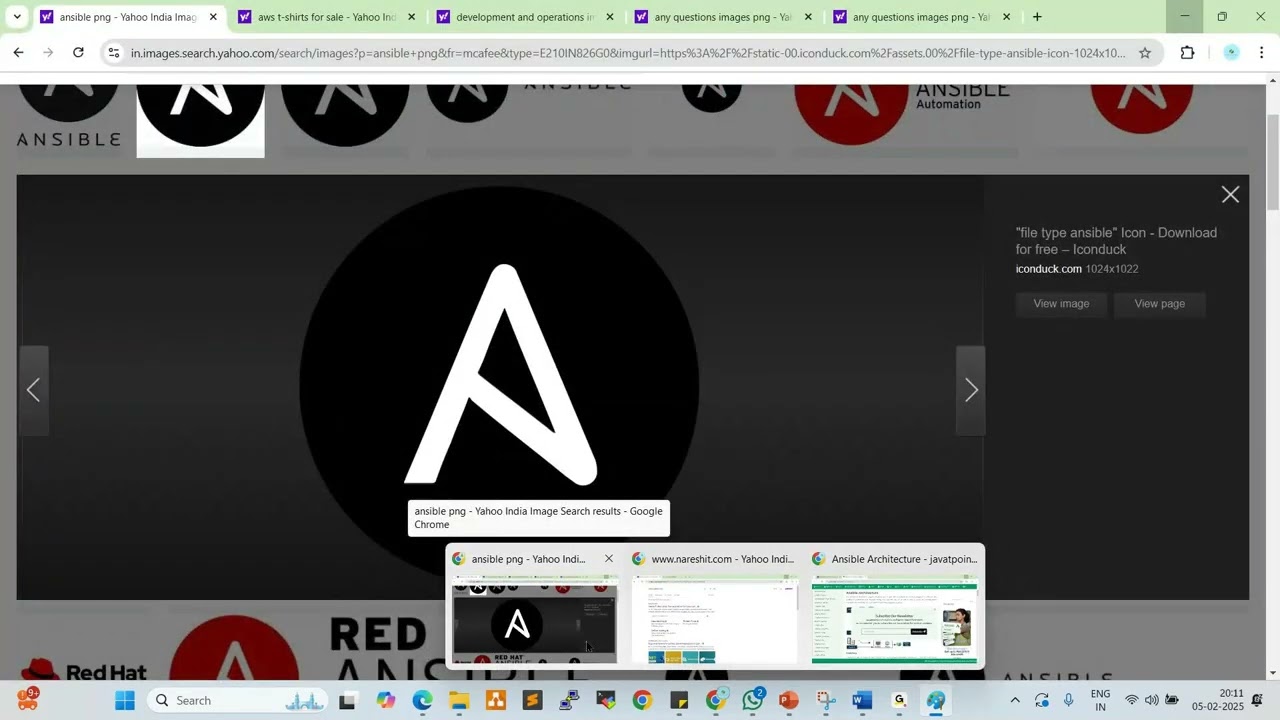The image size is (1280, 720).
Task: Open WhatsApp from the taskbar
Action: 753,701
